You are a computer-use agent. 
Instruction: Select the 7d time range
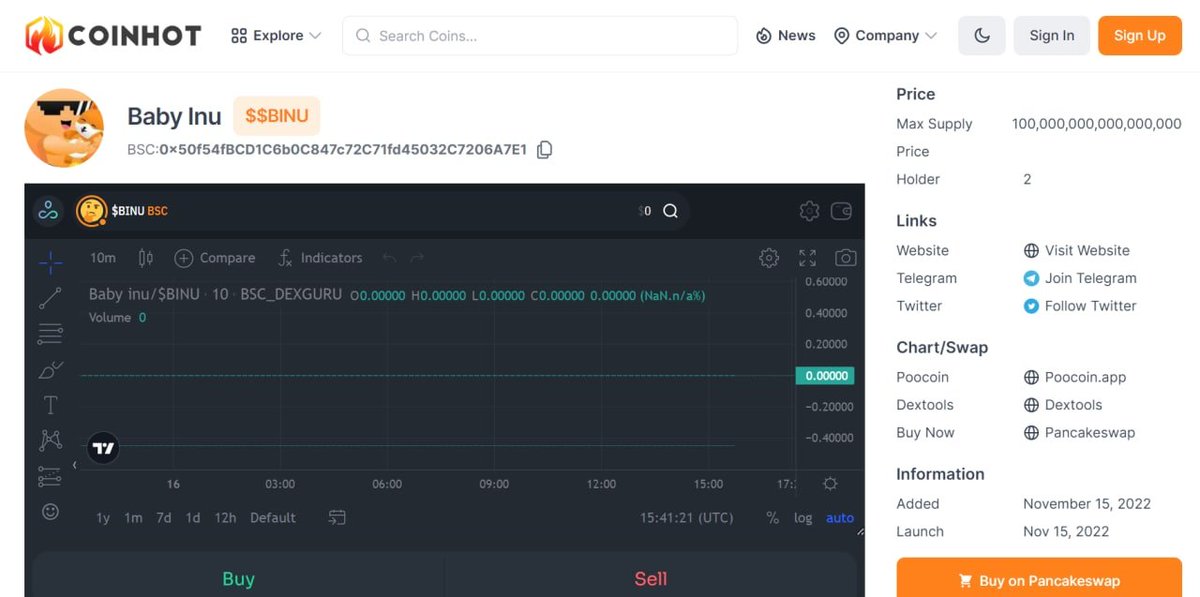pos(164,518)
